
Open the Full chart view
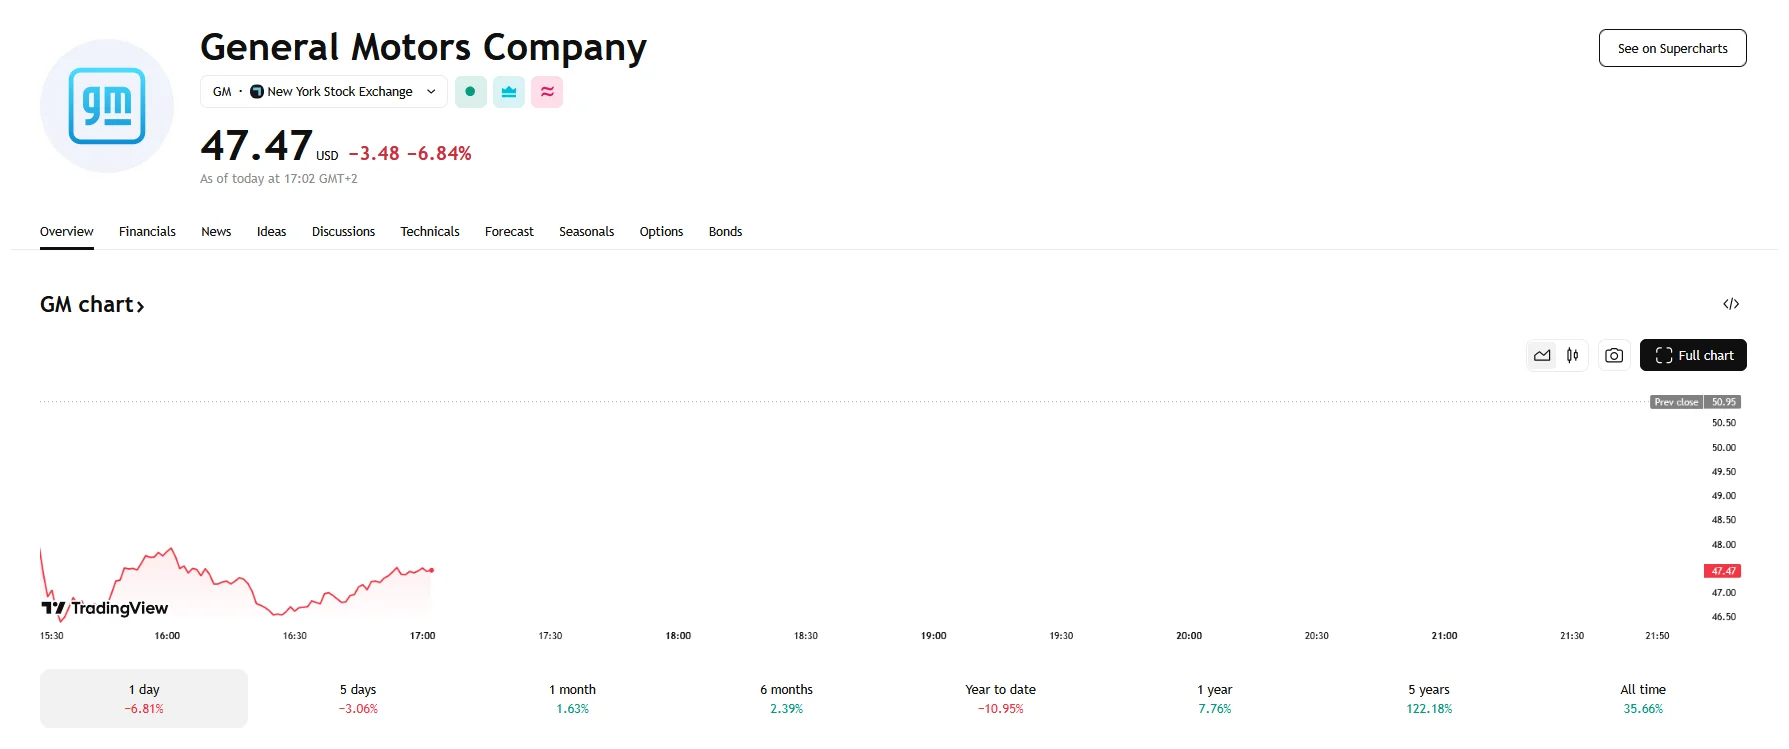(1693, 355)
